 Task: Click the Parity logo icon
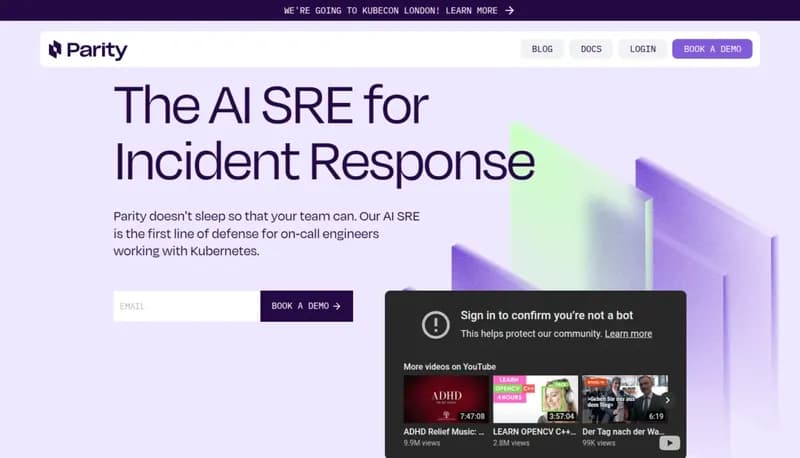[x=55, y=49]
